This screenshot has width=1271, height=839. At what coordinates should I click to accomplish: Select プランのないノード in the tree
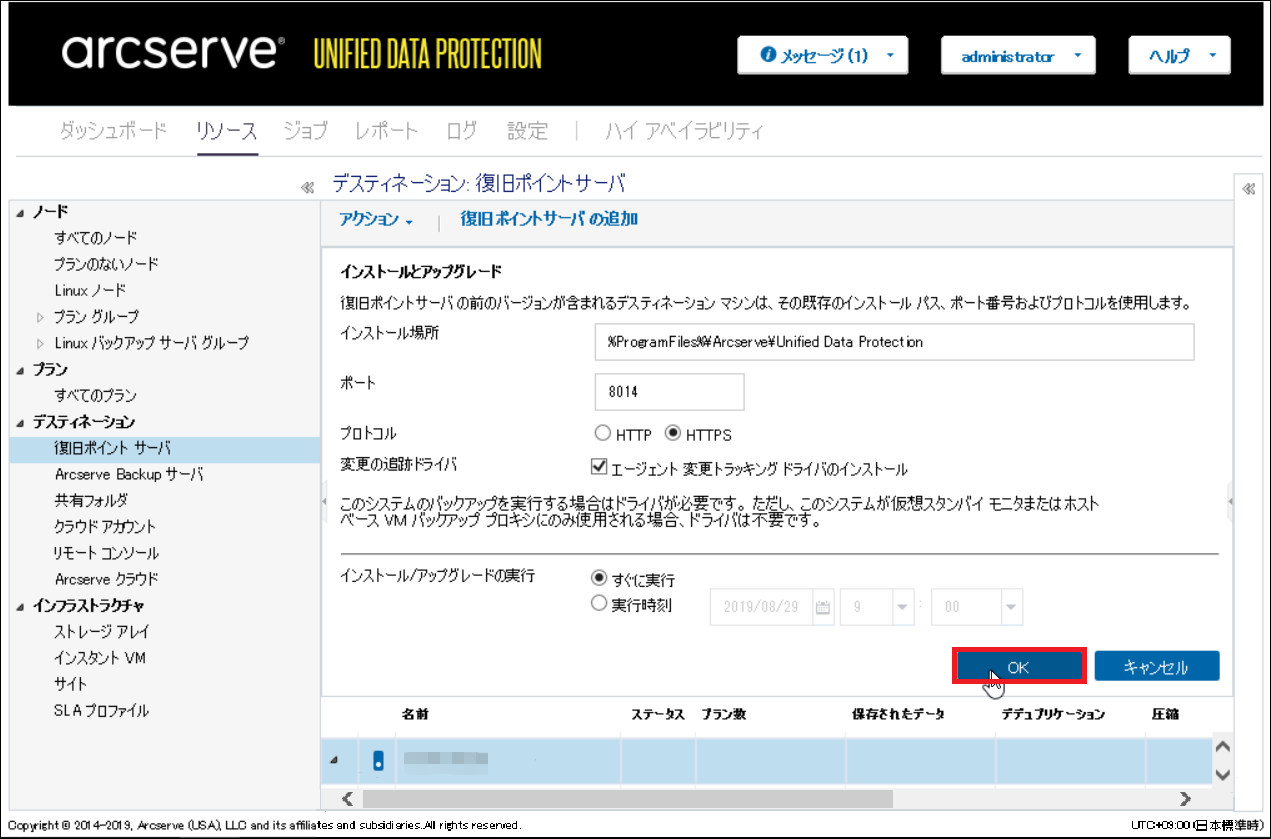[106, 264]
